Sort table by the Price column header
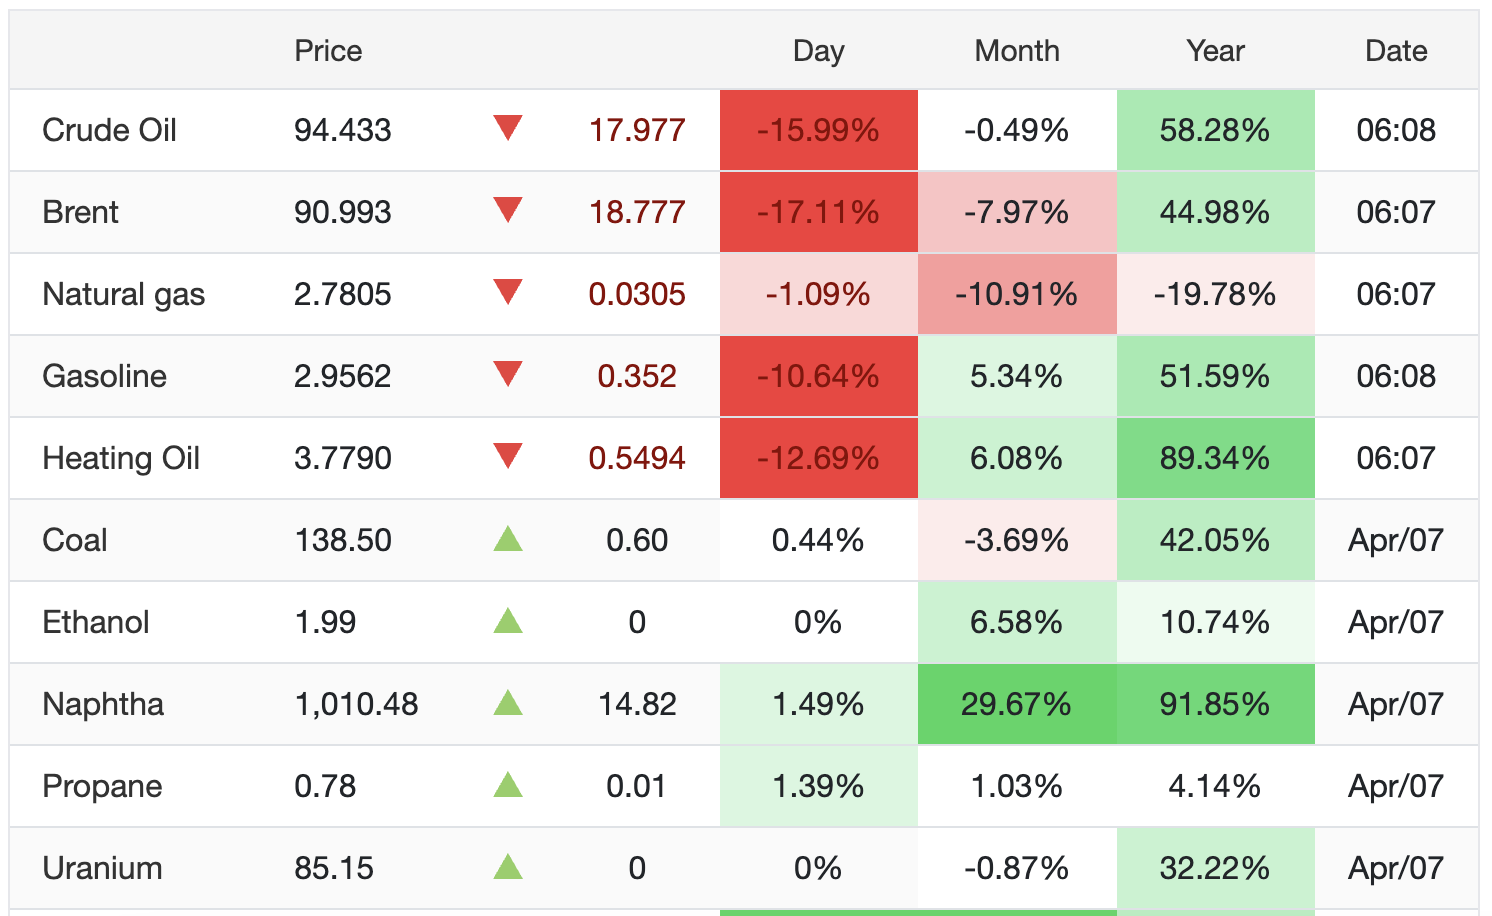 (328, 51)
